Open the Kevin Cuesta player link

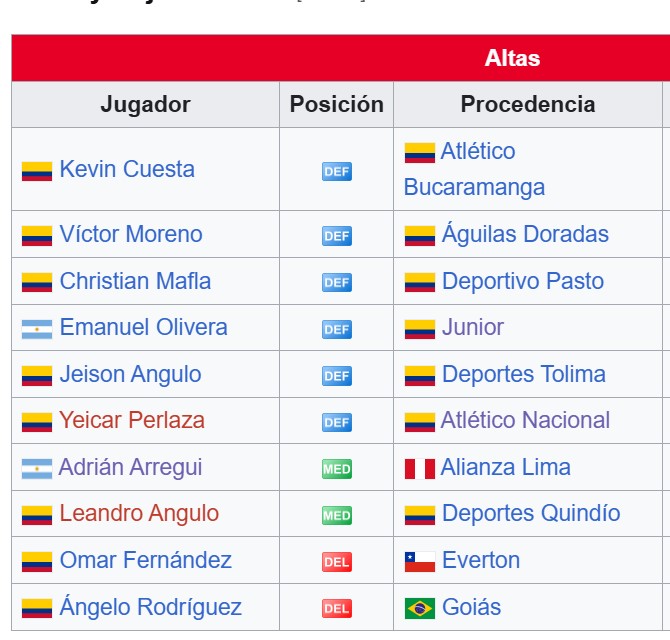point(127,169)
